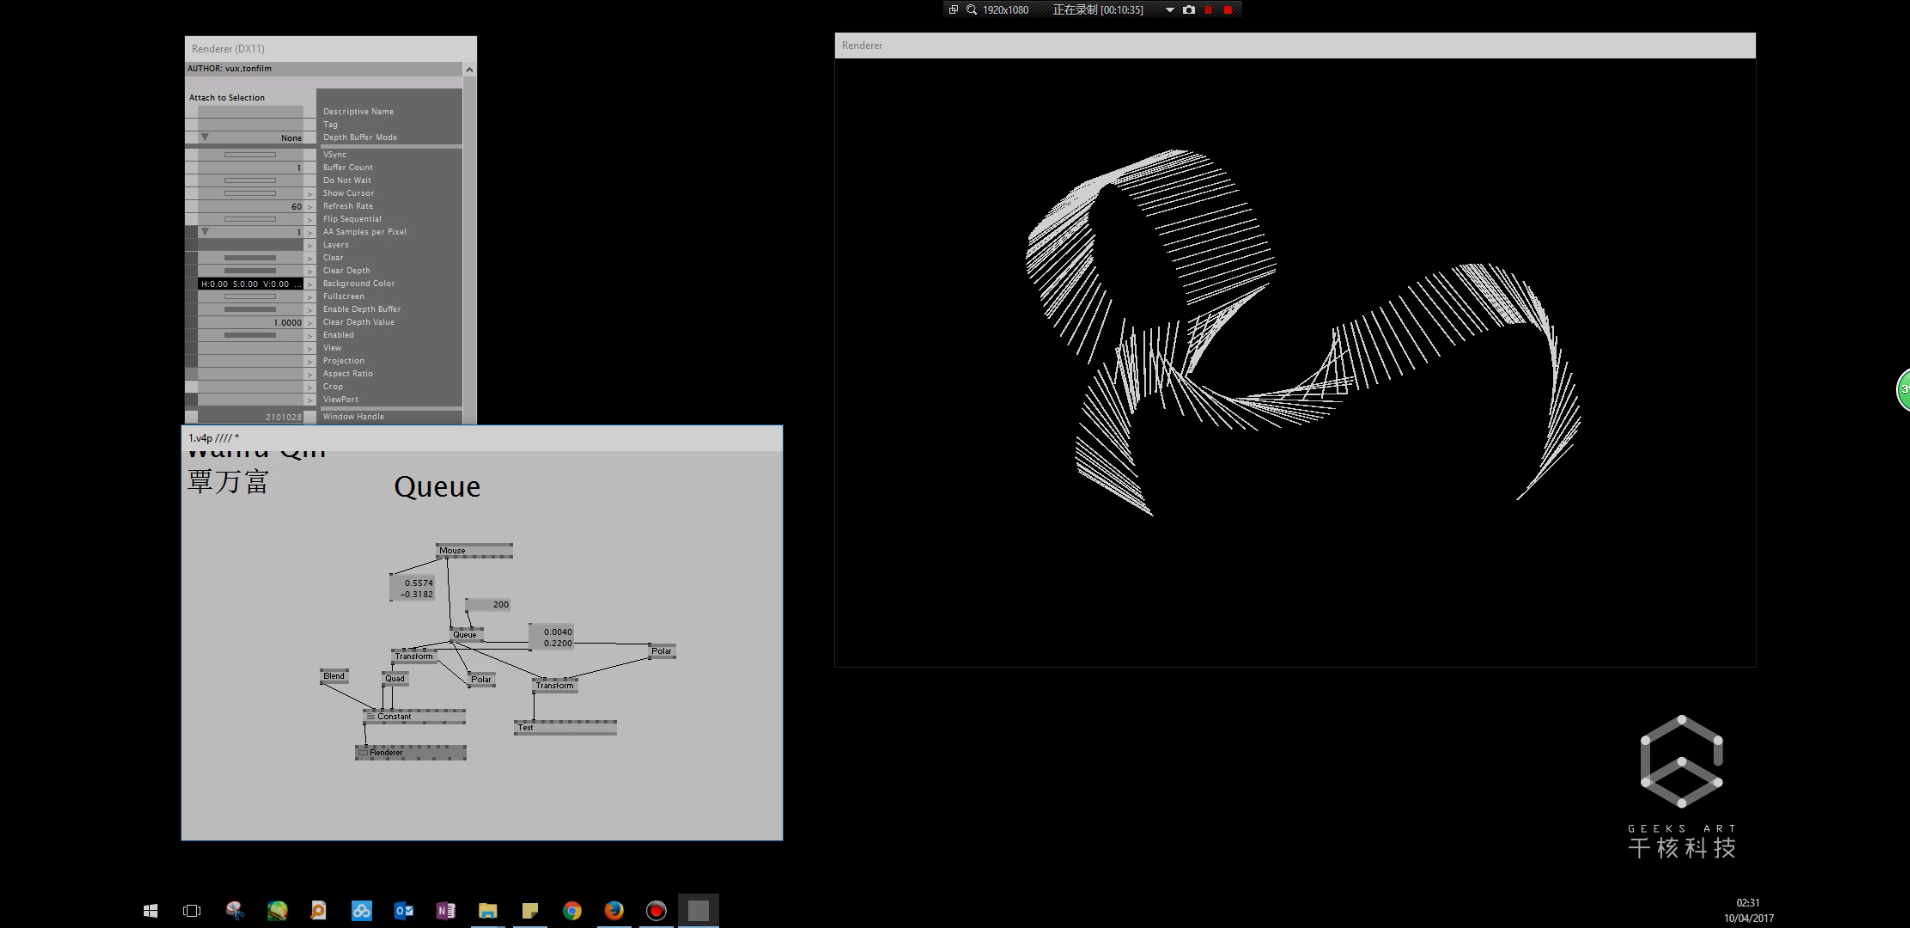Select the Quad node in the patch

pos(396,678)
